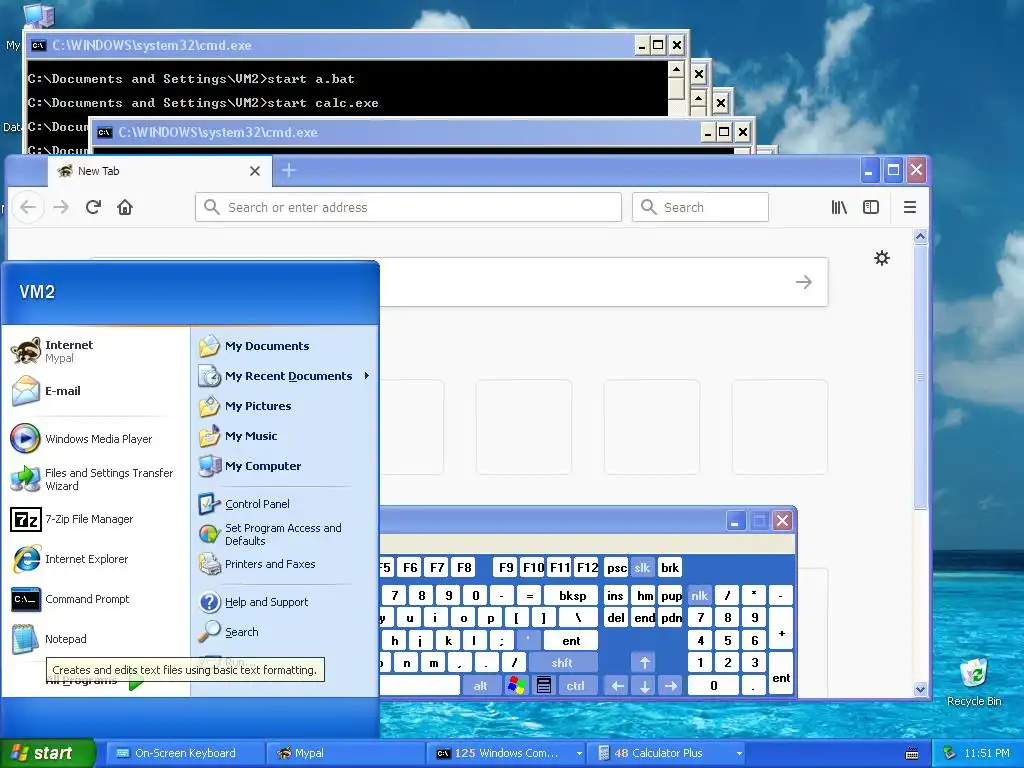This screenshot has height=768, width=1024.
Task: Open Search from Start menu
Action: tap(284, 632)
